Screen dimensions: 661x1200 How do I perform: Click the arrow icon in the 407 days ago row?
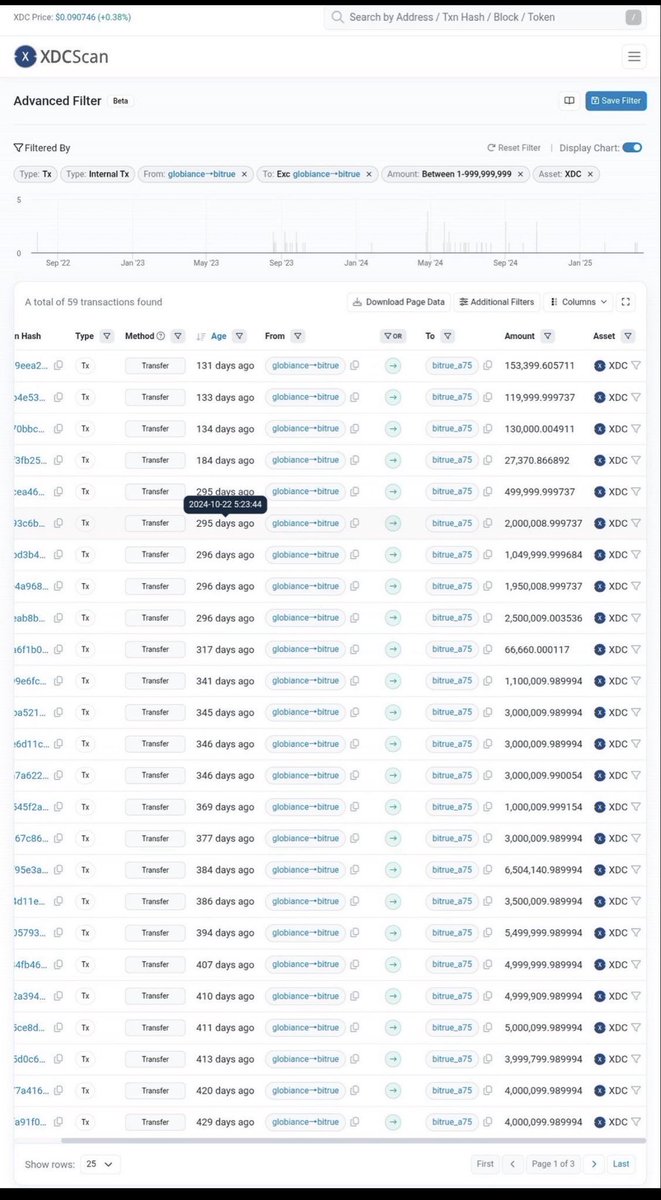[x=392, y=964]
